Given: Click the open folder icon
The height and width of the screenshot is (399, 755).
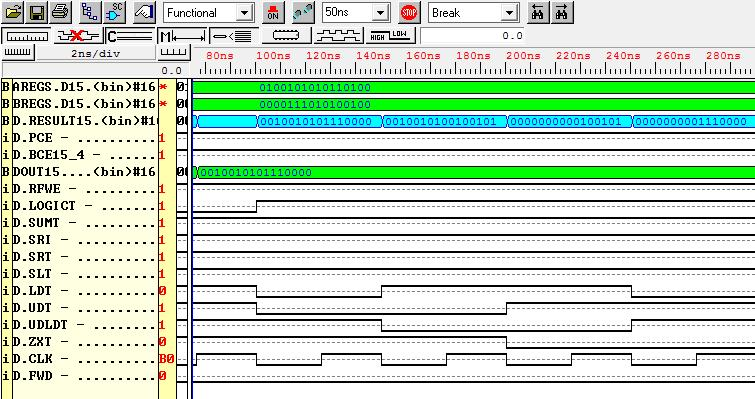Looking at the screenshot, I should (13, 13).
